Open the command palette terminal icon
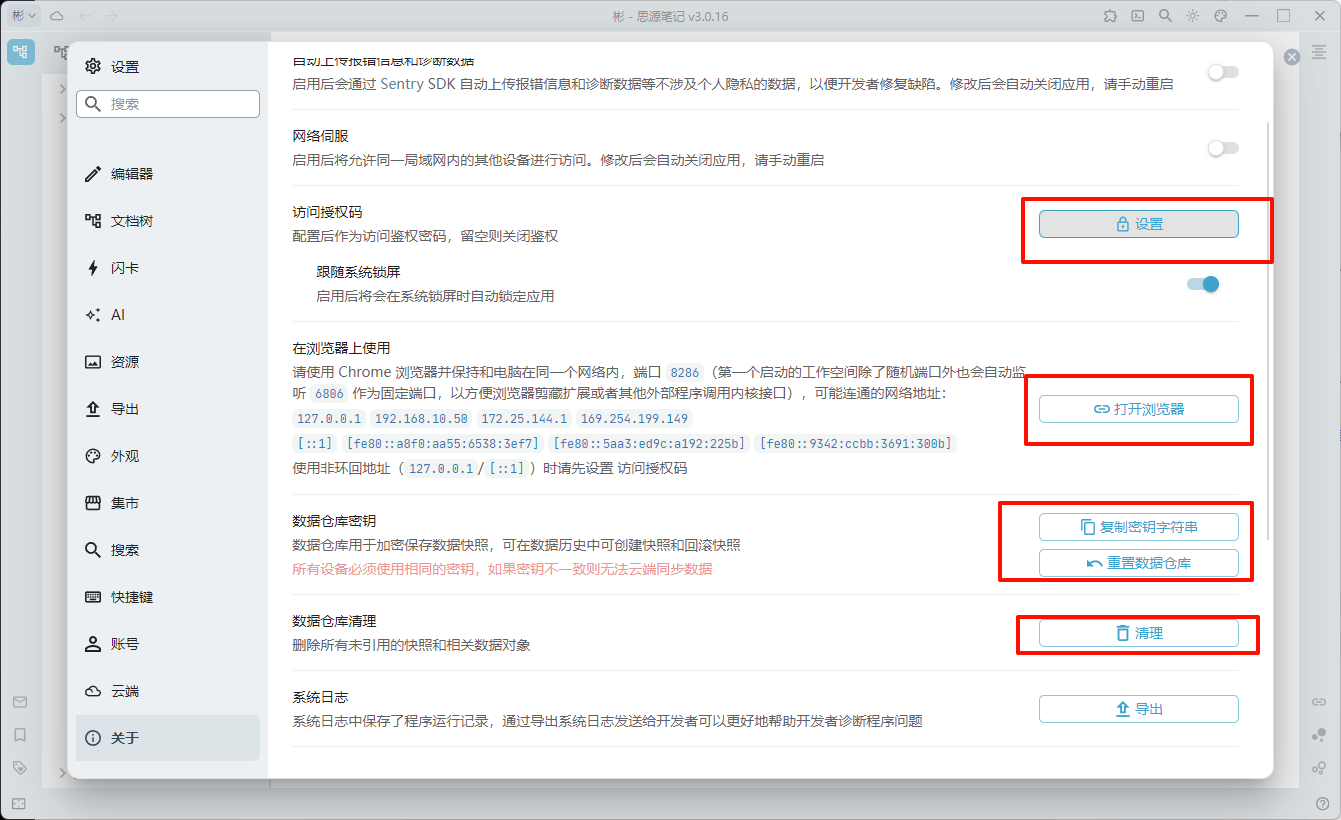The width and height of the screenshot is (1341, 820). point(1138,16)
